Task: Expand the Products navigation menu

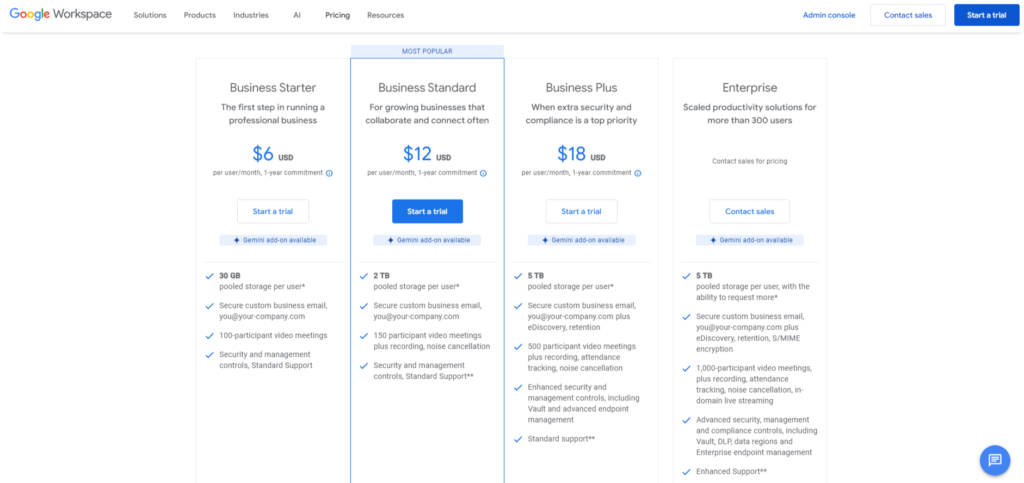Action: click(200, 16)
